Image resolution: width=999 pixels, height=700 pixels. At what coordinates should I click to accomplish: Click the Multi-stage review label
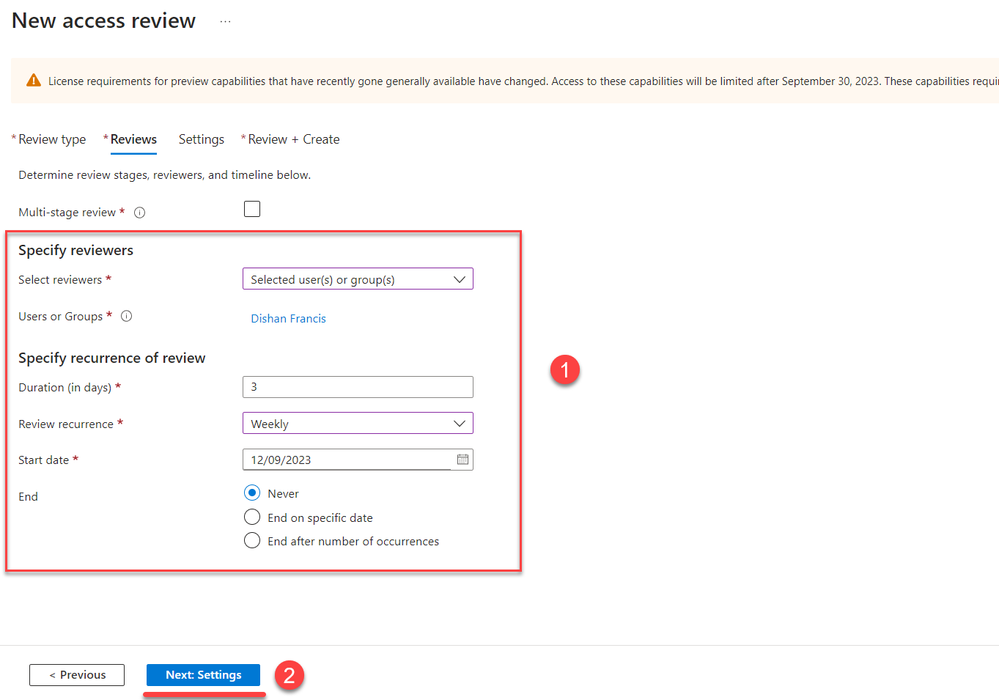click(x=67, y=213)
